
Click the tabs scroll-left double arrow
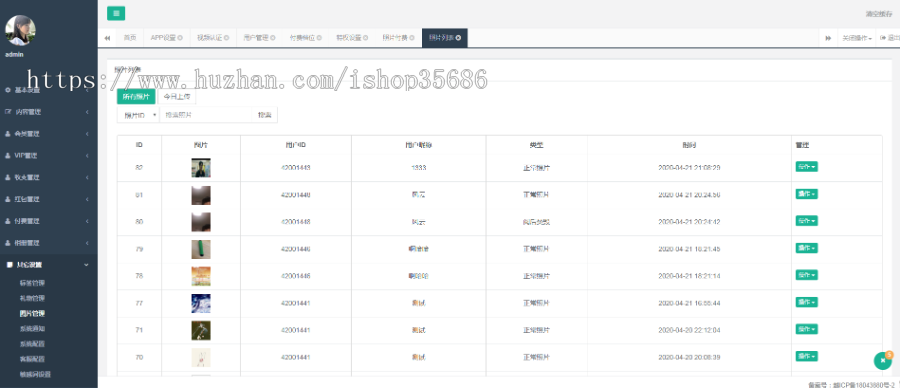[107, 38]
